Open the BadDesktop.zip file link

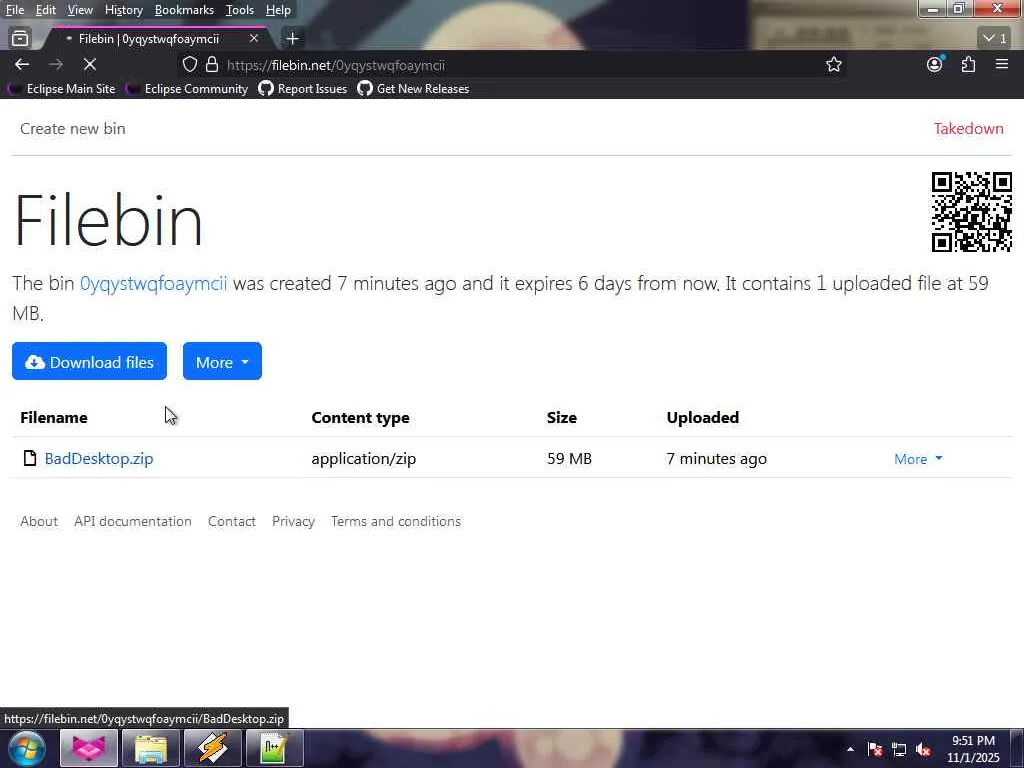click(99, 458)
